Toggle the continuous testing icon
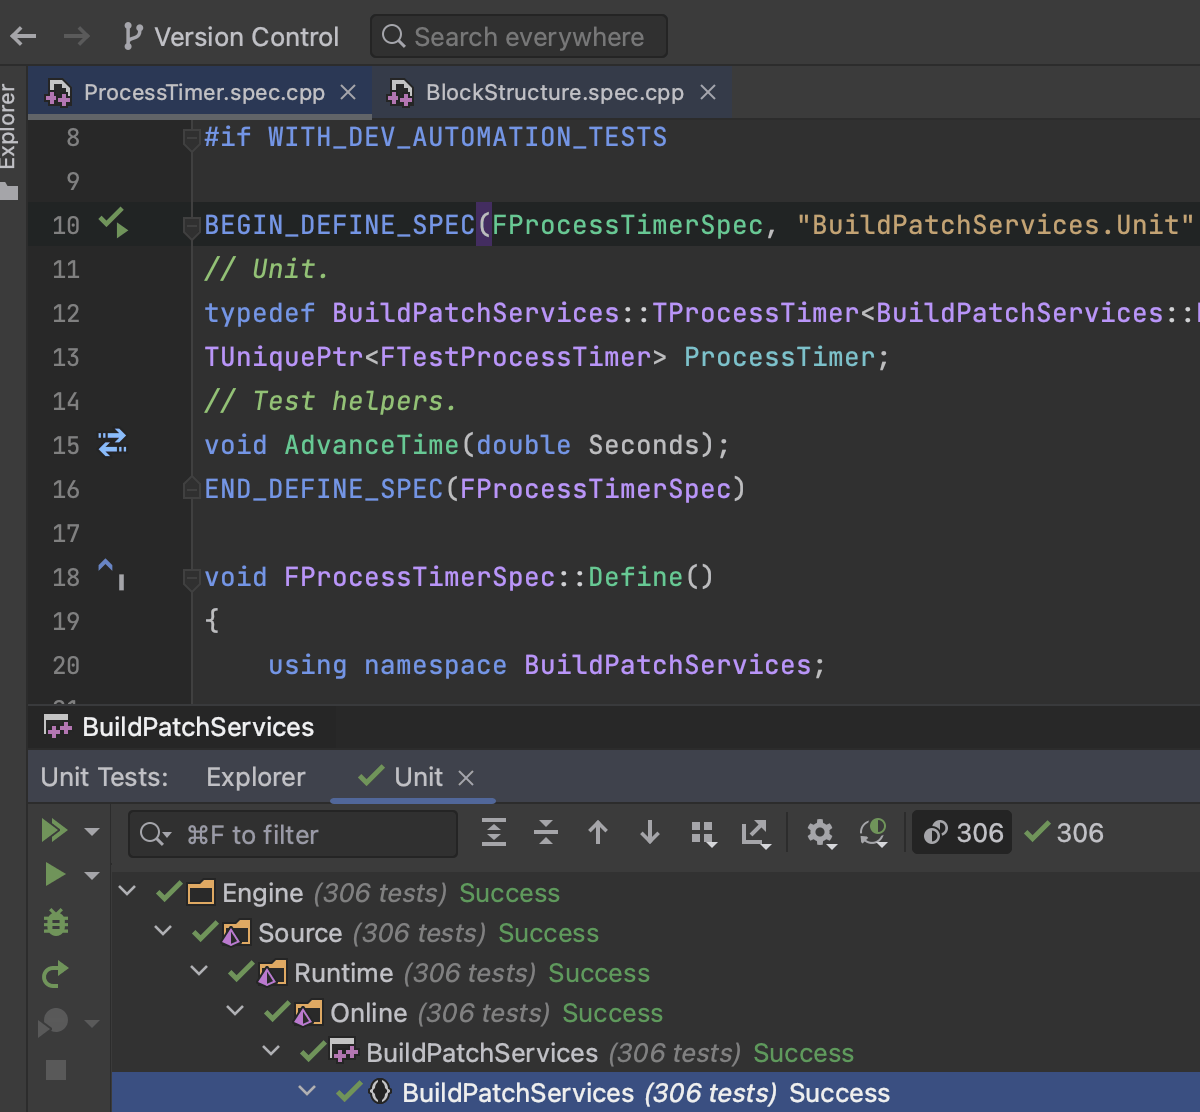 click(x=873, y=833)
